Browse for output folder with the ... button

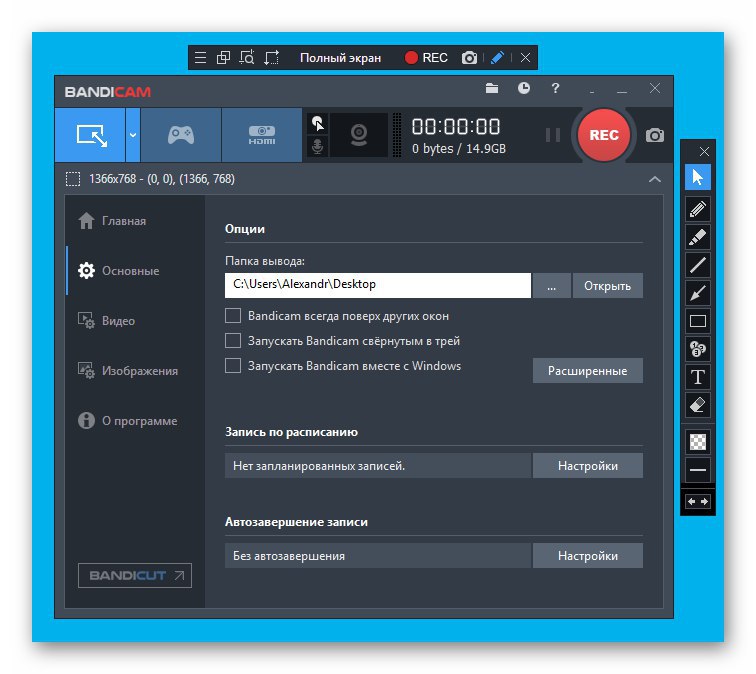pyautogui.click(x=552, y=285)
